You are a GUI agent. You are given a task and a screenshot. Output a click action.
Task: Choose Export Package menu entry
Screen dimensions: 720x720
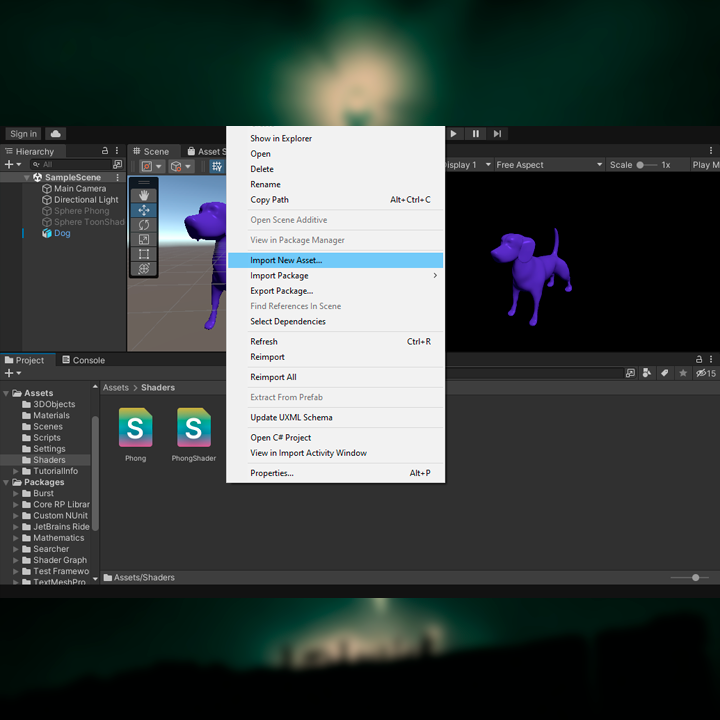335,291
